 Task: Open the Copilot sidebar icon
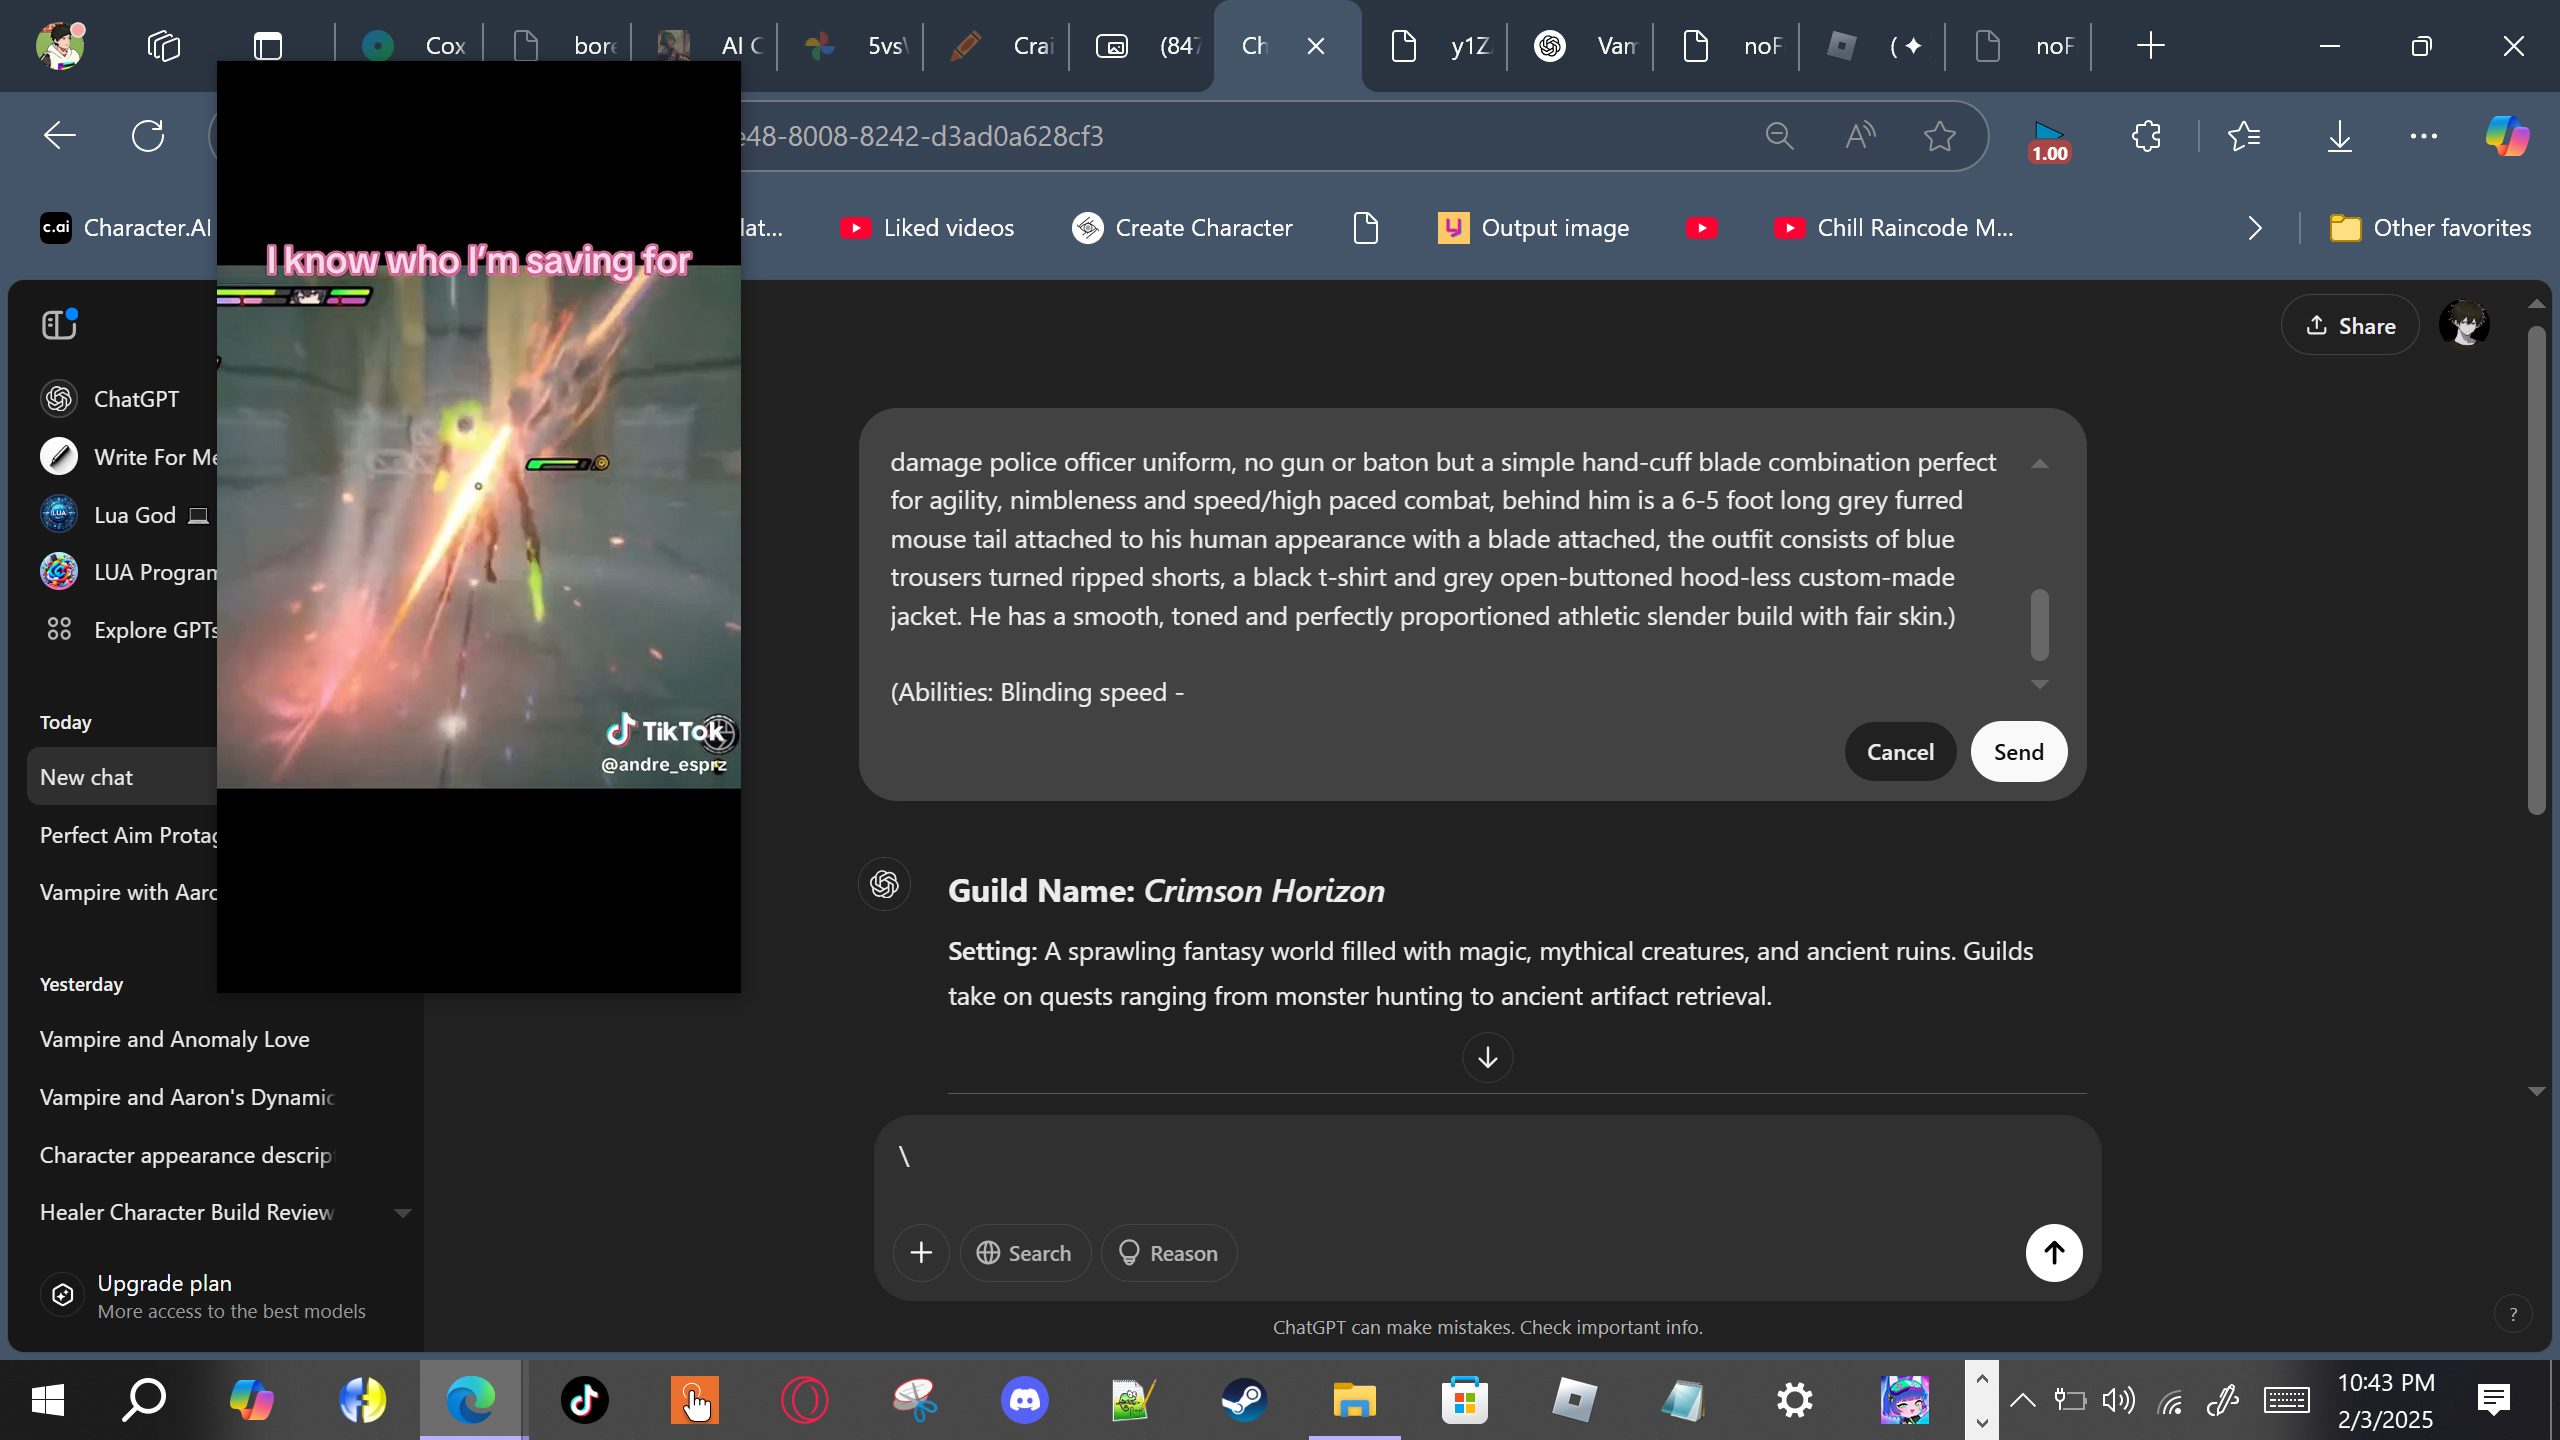[2508, 136]
